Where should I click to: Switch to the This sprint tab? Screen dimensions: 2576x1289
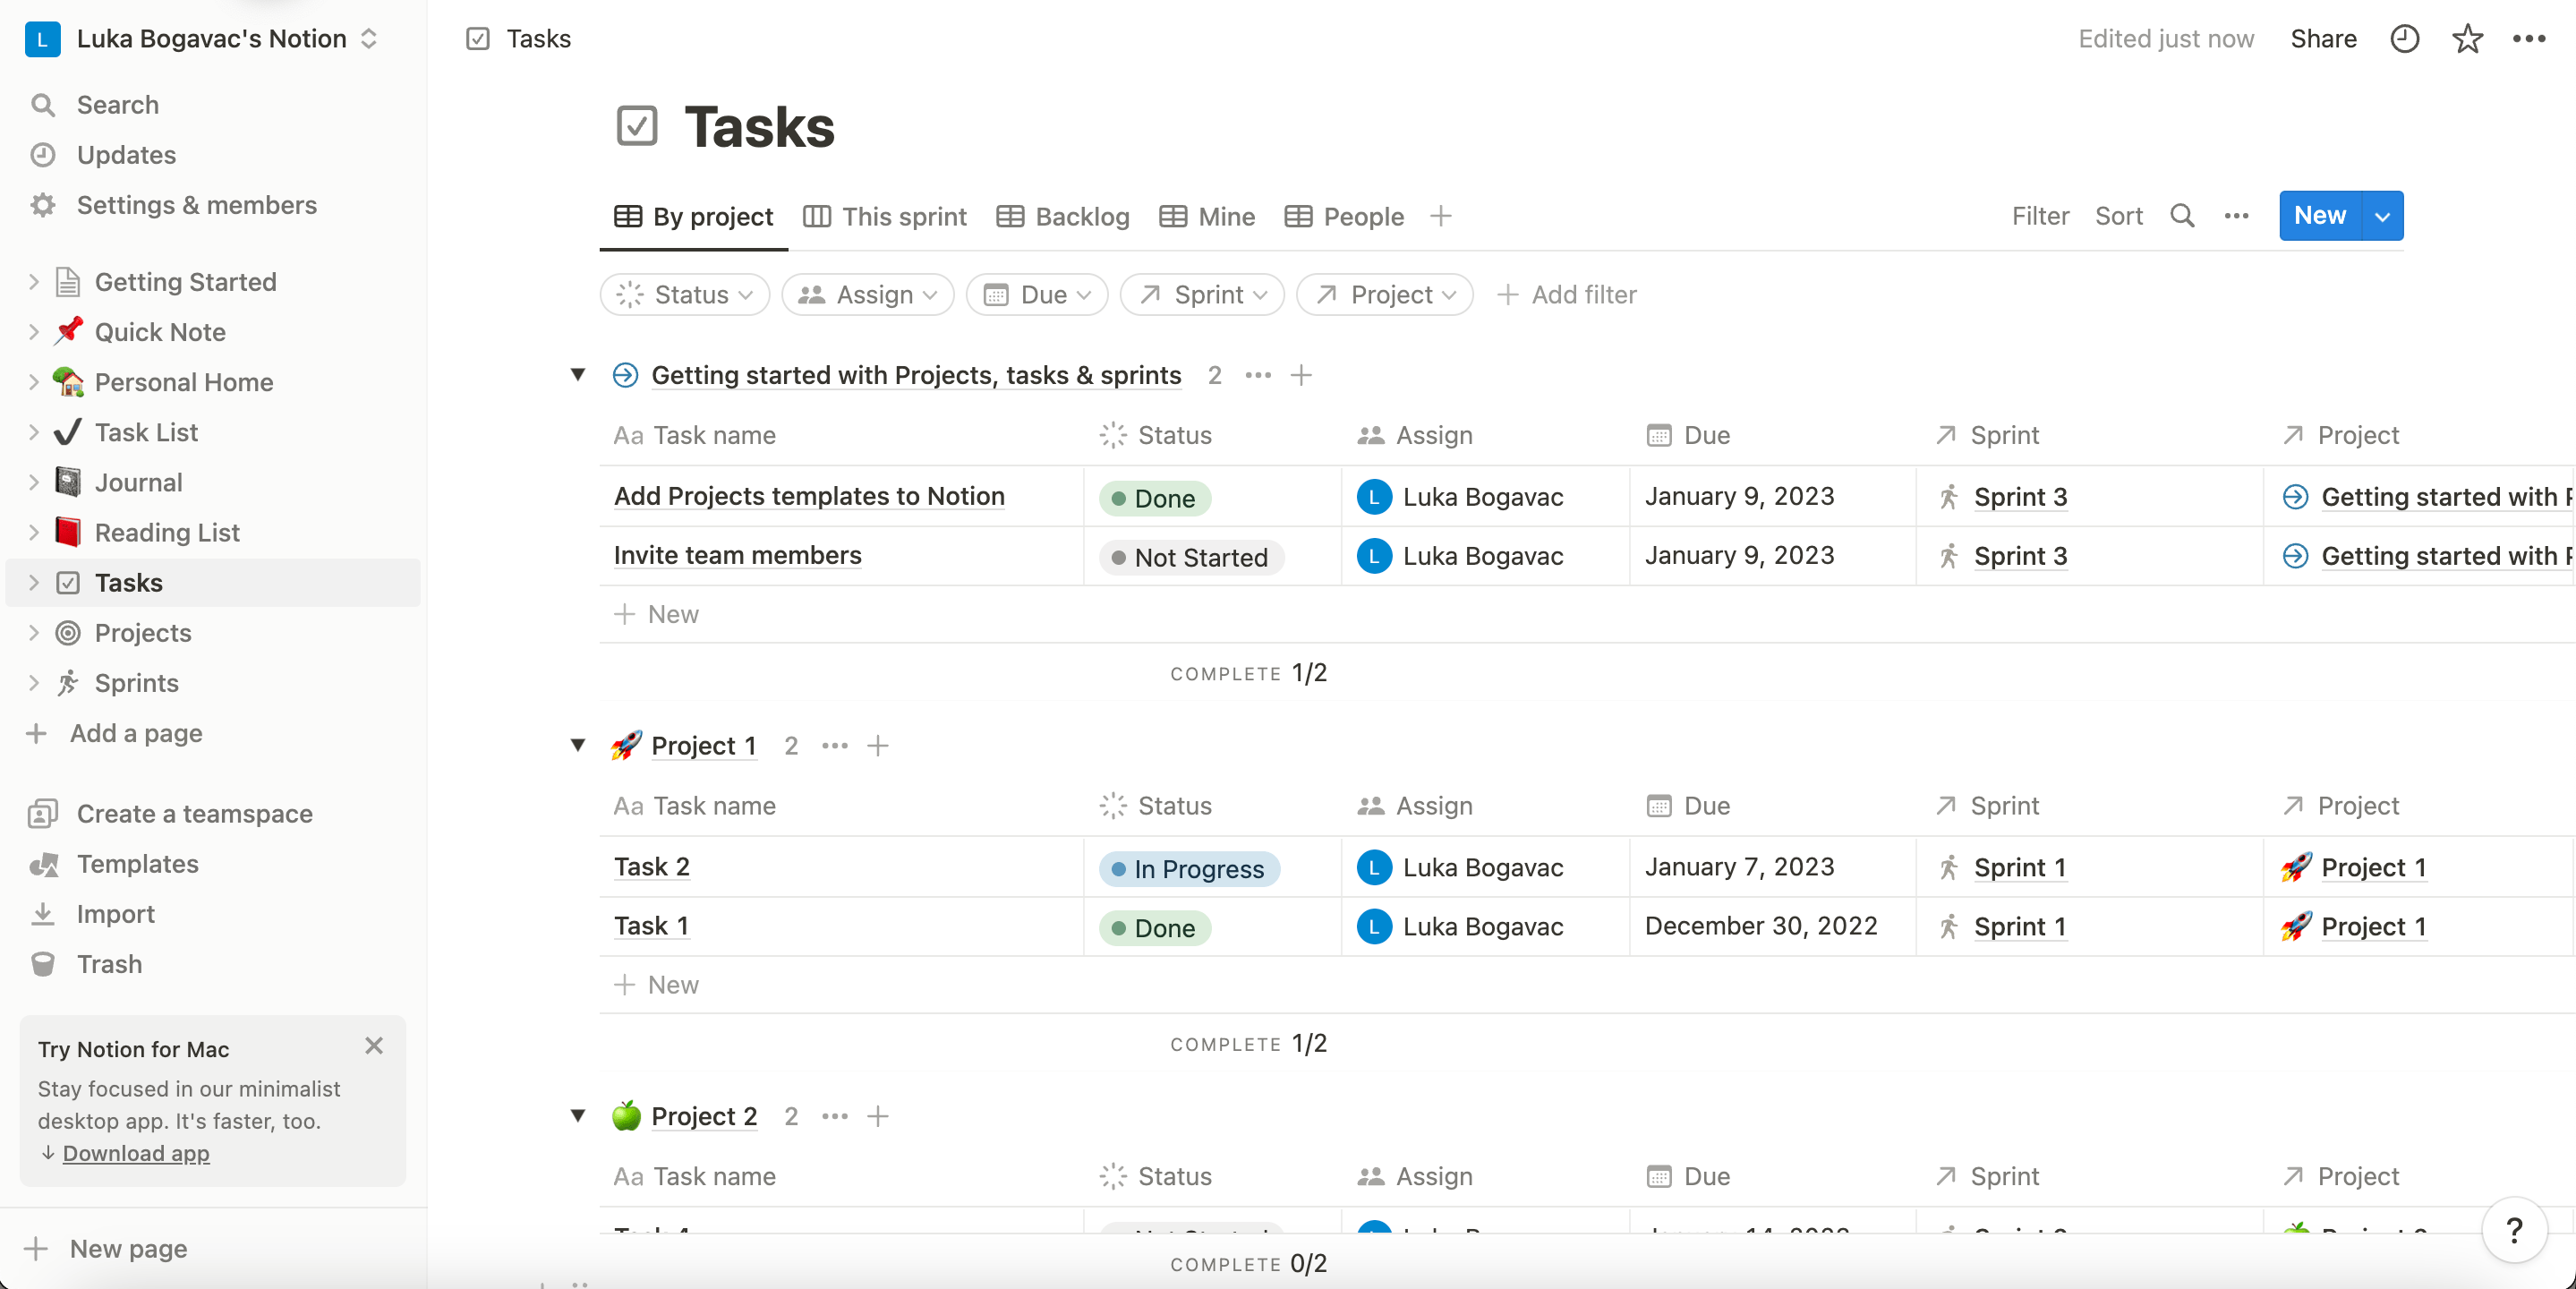point(885,216)
